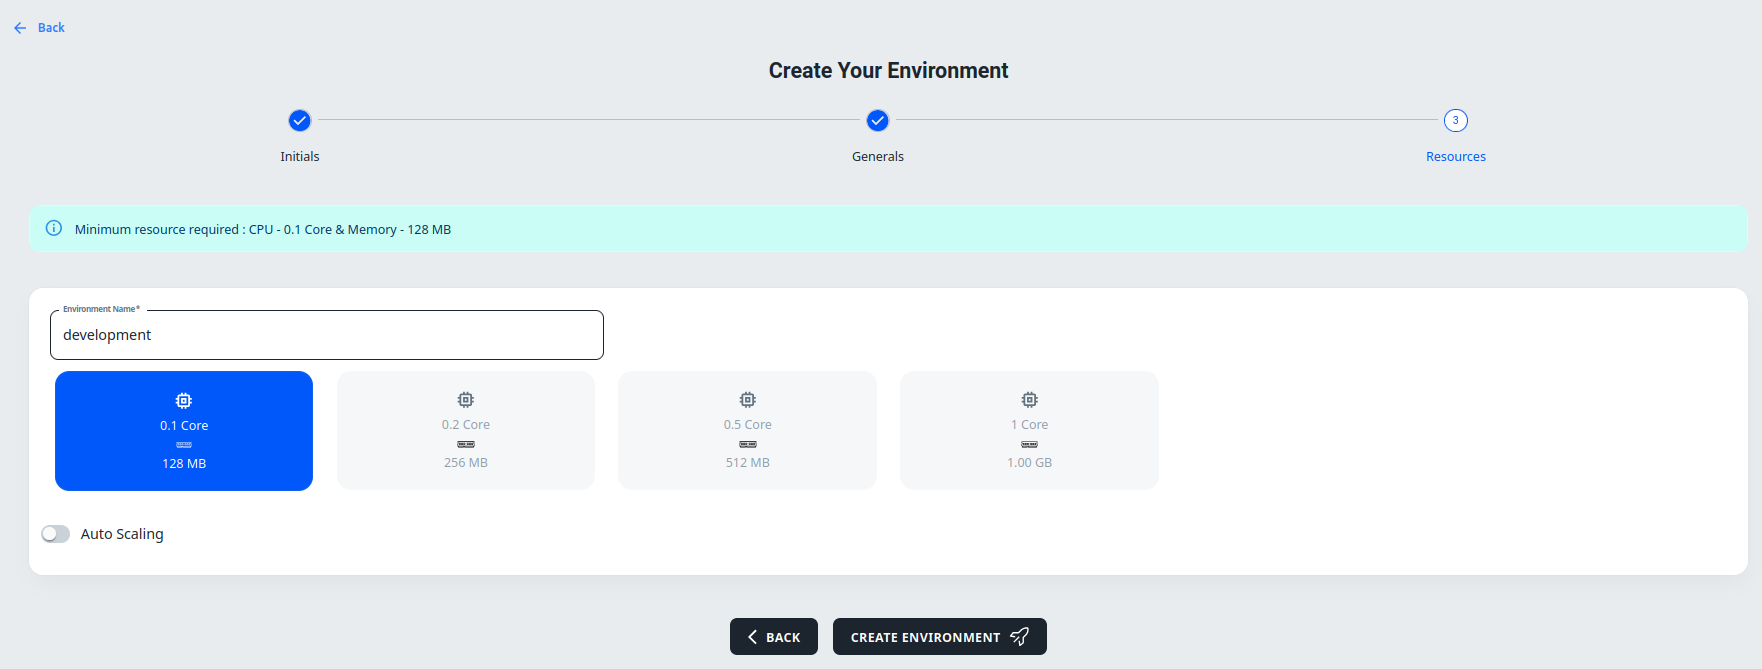Click the CPU chip icon on 0.1 Core card

(x=184, y=401)
